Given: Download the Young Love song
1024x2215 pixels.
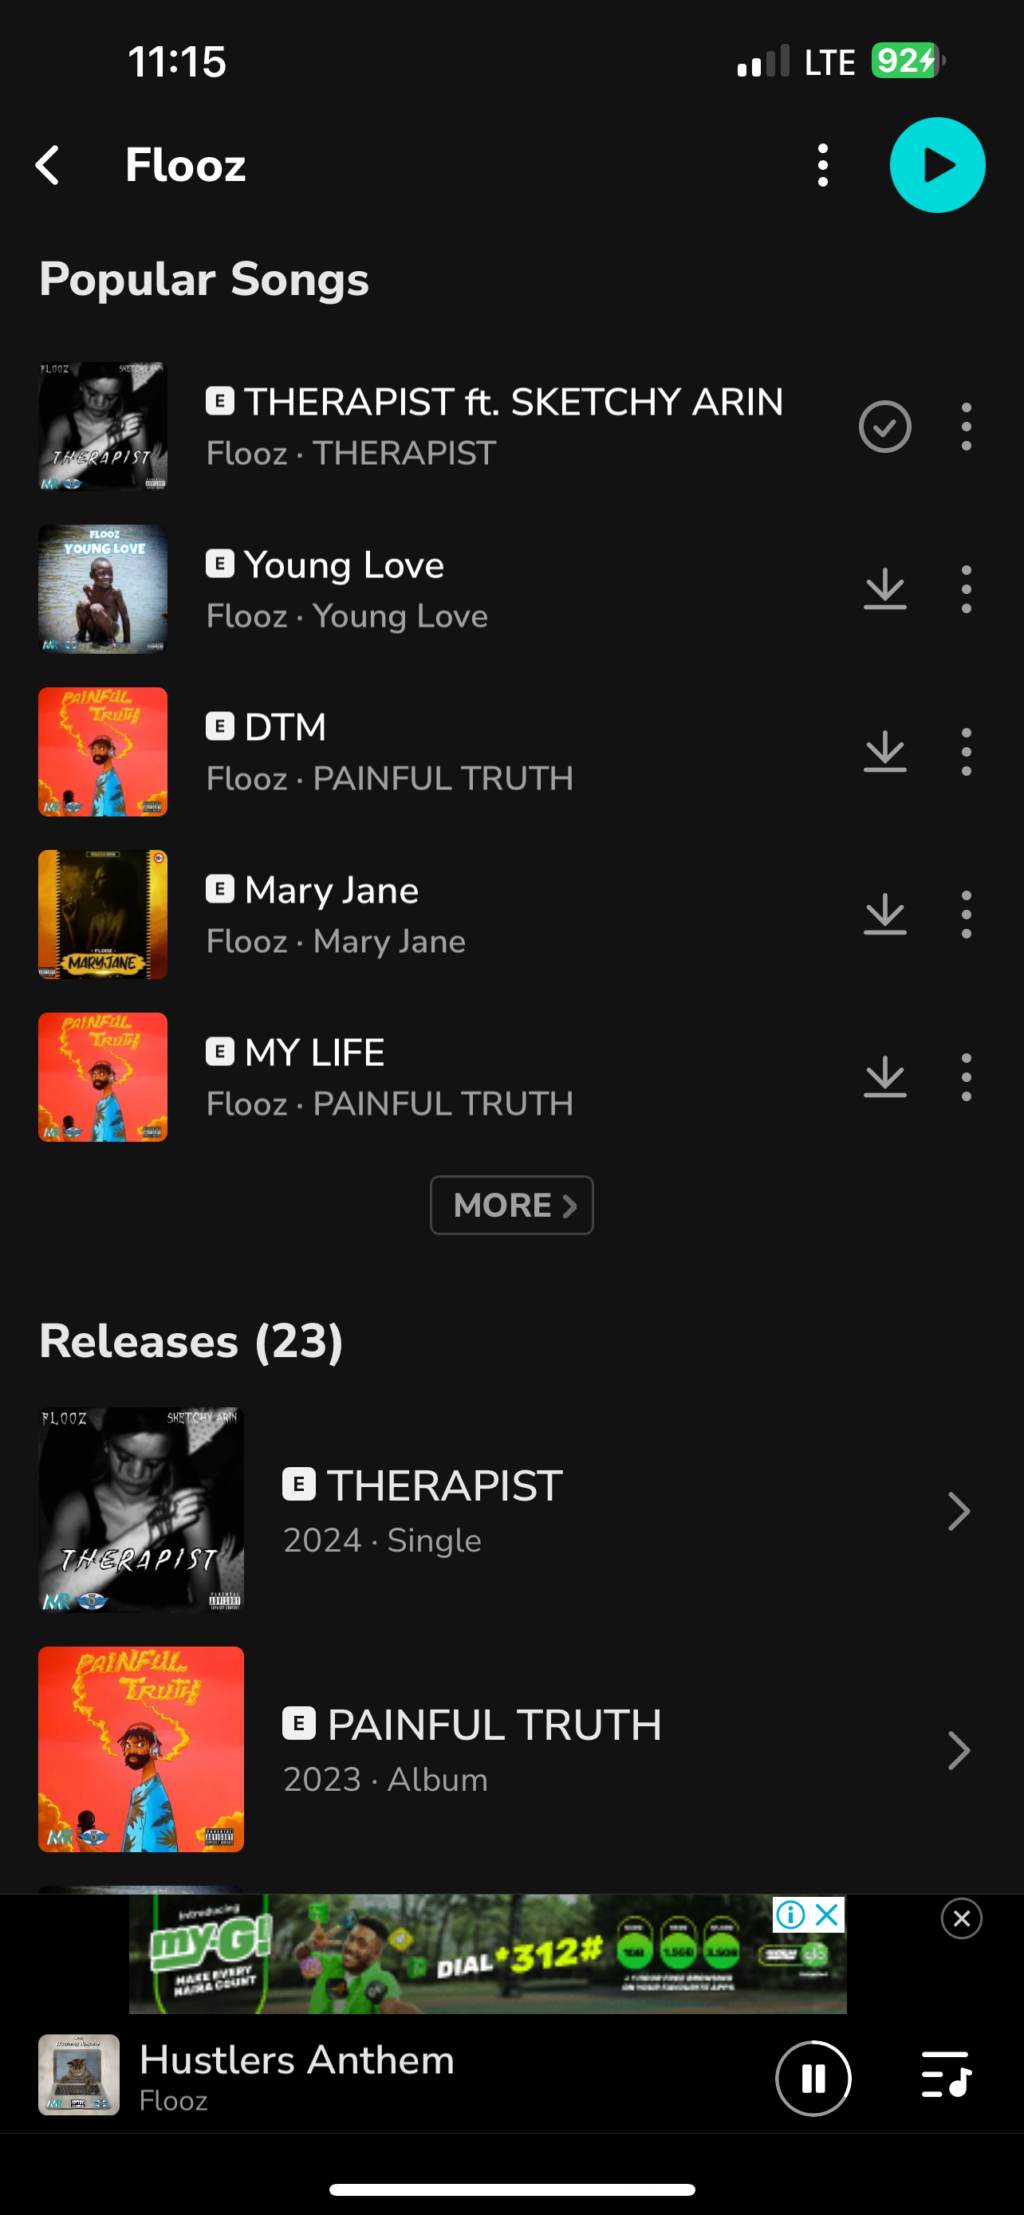Looking at the screenshot, I should point(885,590).
